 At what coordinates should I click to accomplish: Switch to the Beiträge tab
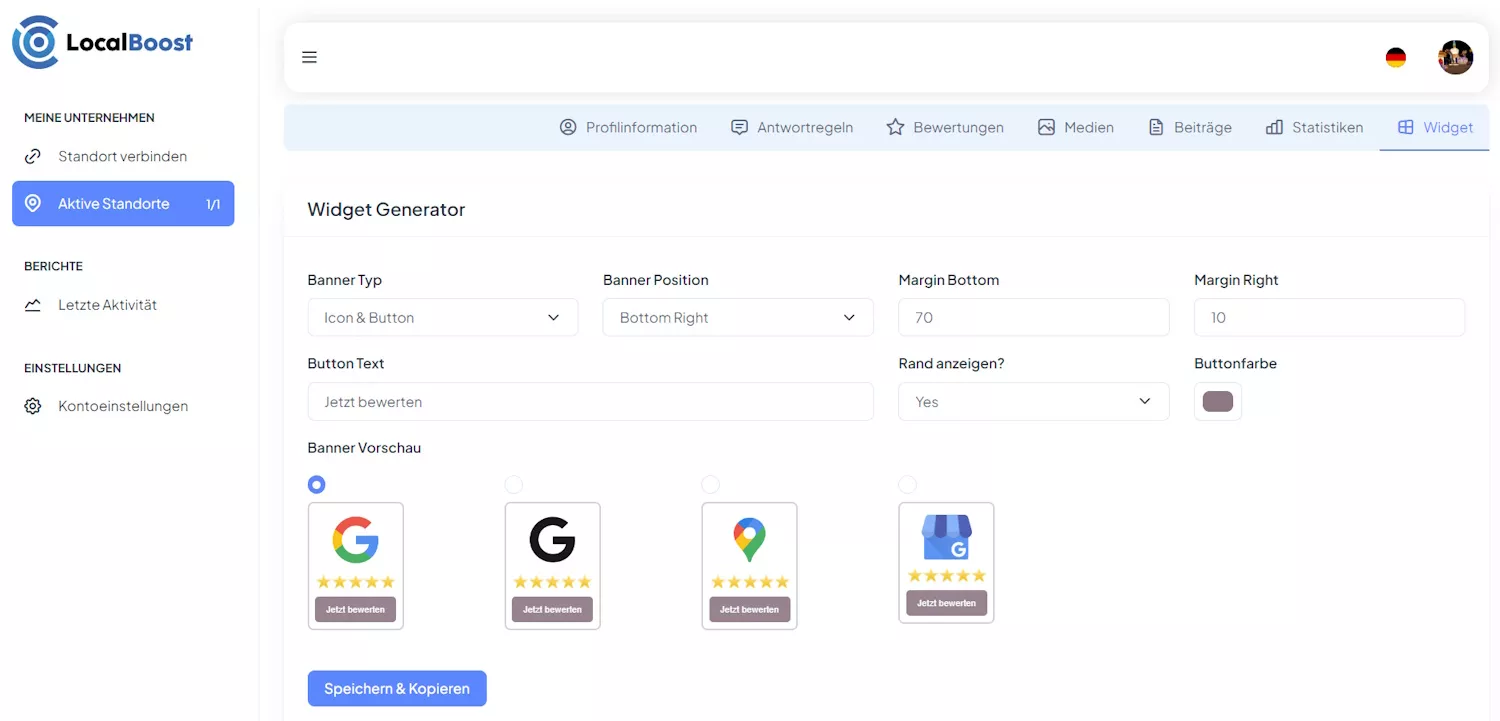(x=1190, y=127)
